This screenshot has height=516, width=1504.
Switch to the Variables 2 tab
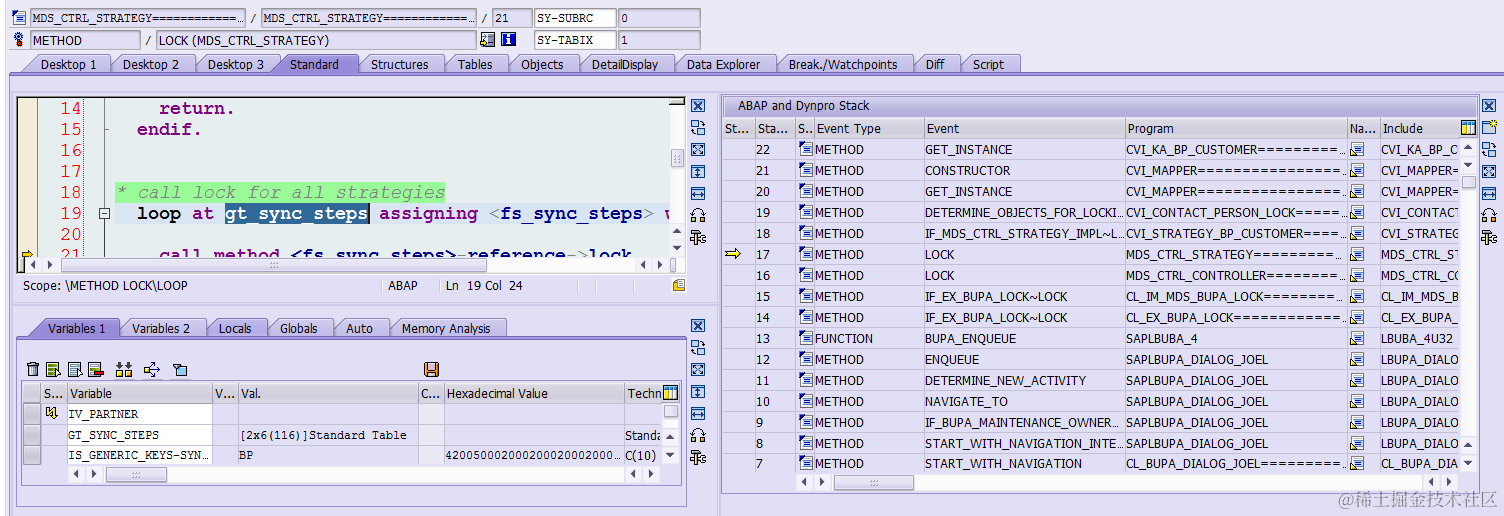click(x=160, y=328)
